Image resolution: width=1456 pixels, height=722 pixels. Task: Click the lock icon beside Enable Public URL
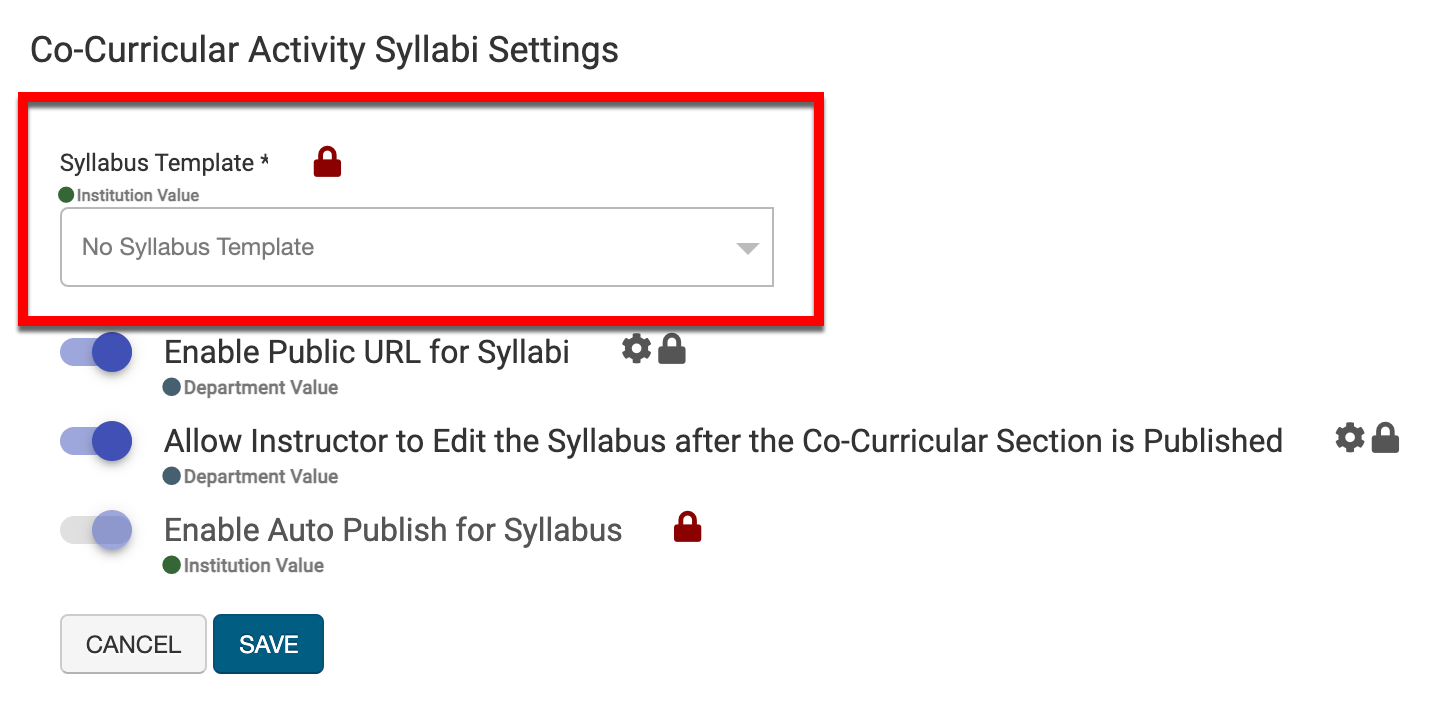tap(672, 349)
